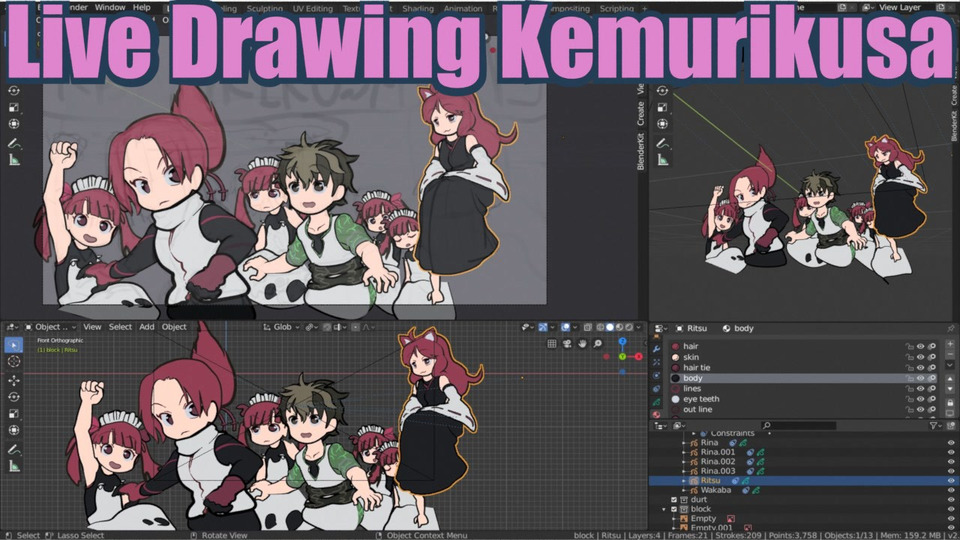
Task: Hide the skin layer
Action: tap(920, 357)
